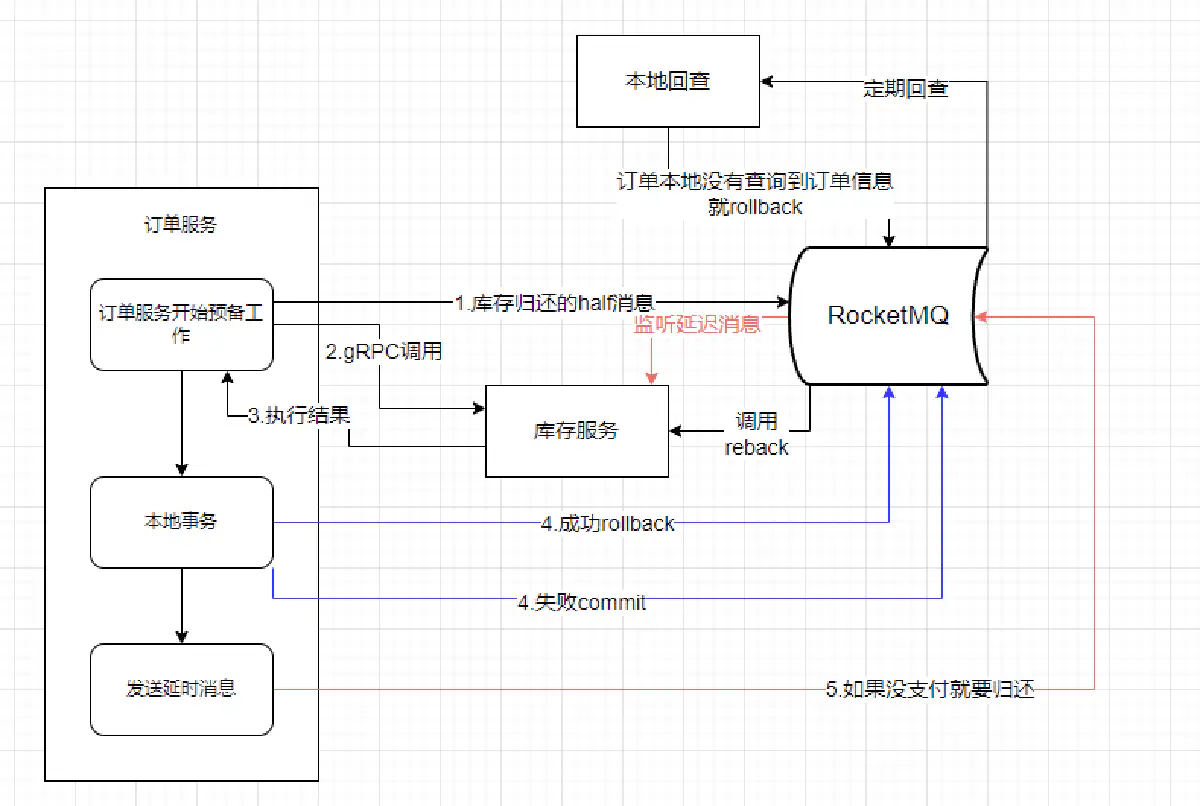Image resolution: width=1200 pixels, height=806 pixels.
Task: Click the 2.gRPC调用 connector label
Action: [383, 352]
